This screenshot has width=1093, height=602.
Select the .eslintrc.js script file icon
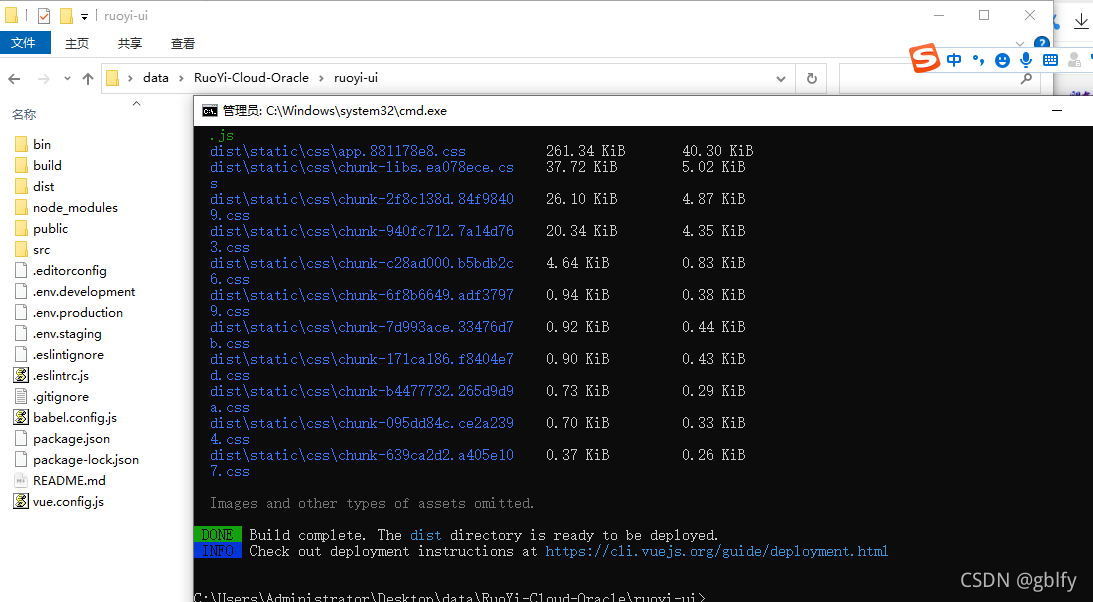21,376
